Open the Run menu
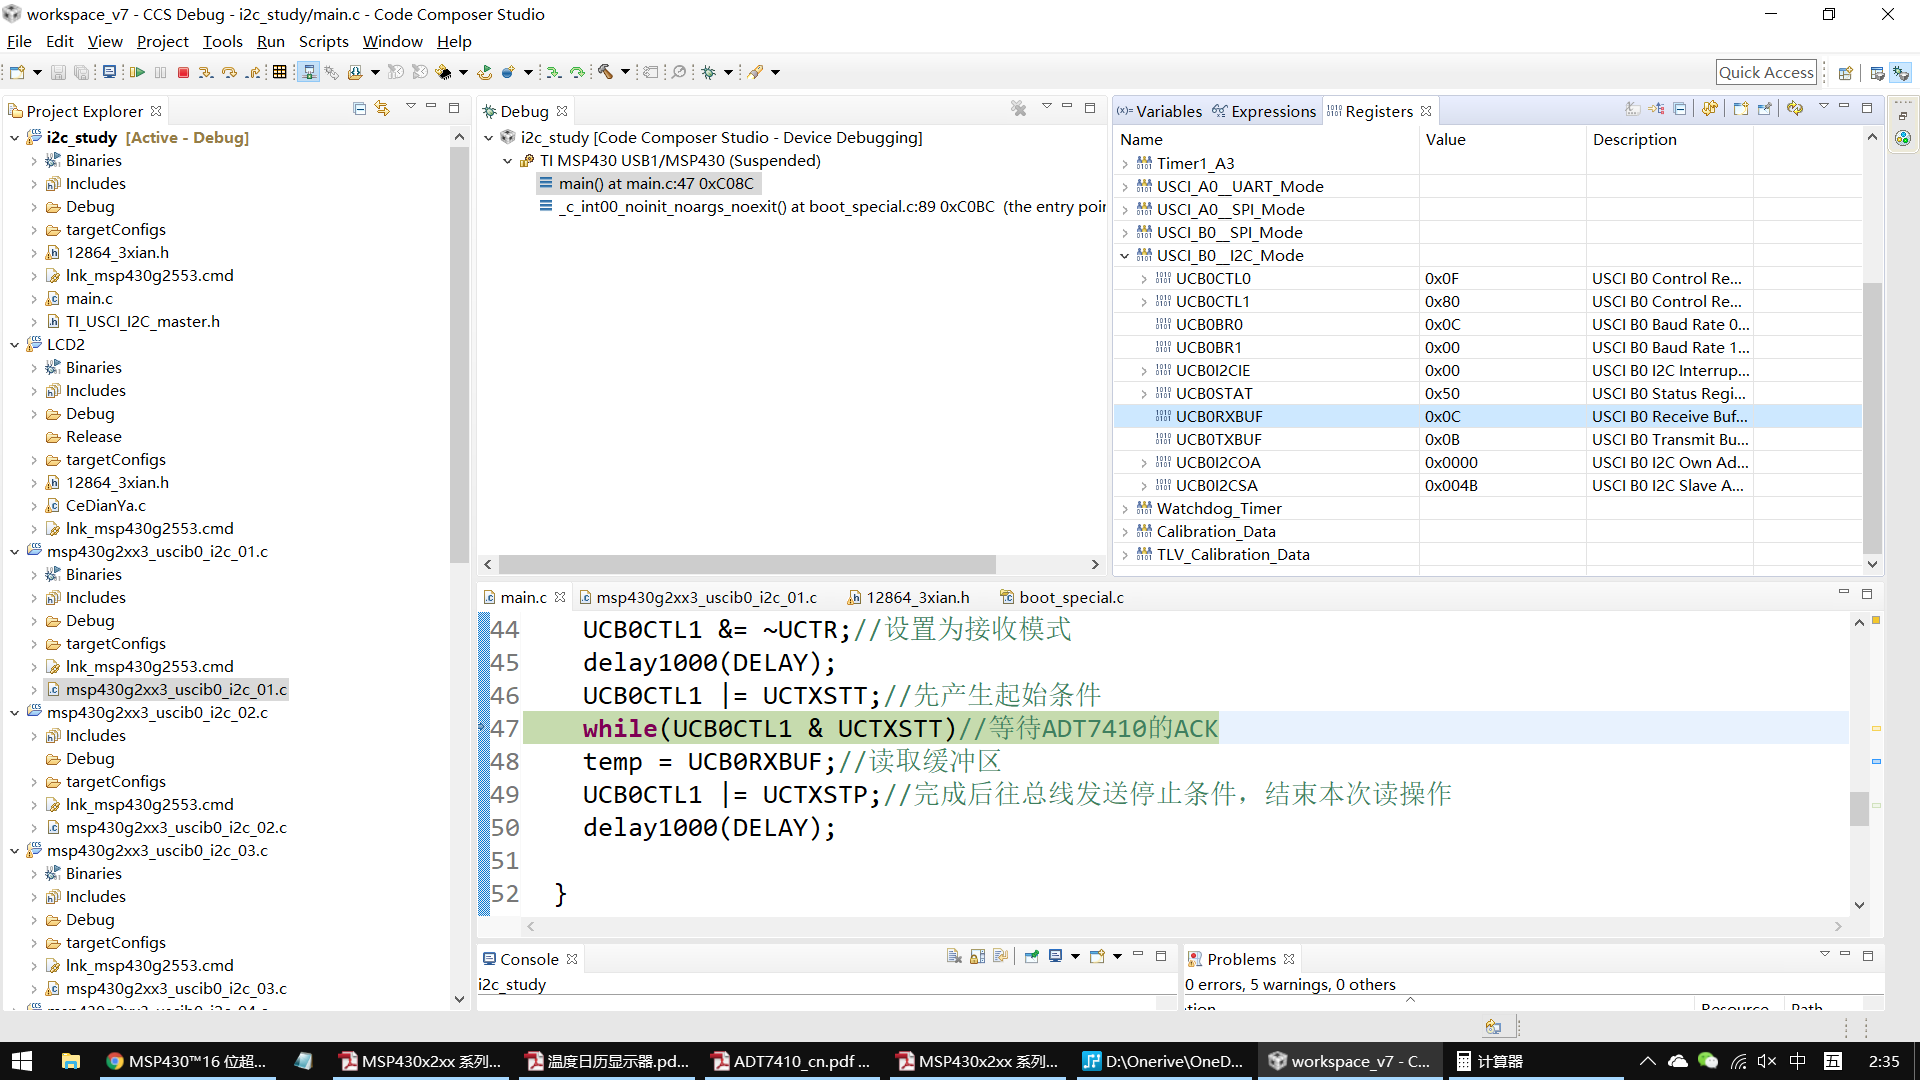This screenshot has height=1080, width=1920. (270, 41)
